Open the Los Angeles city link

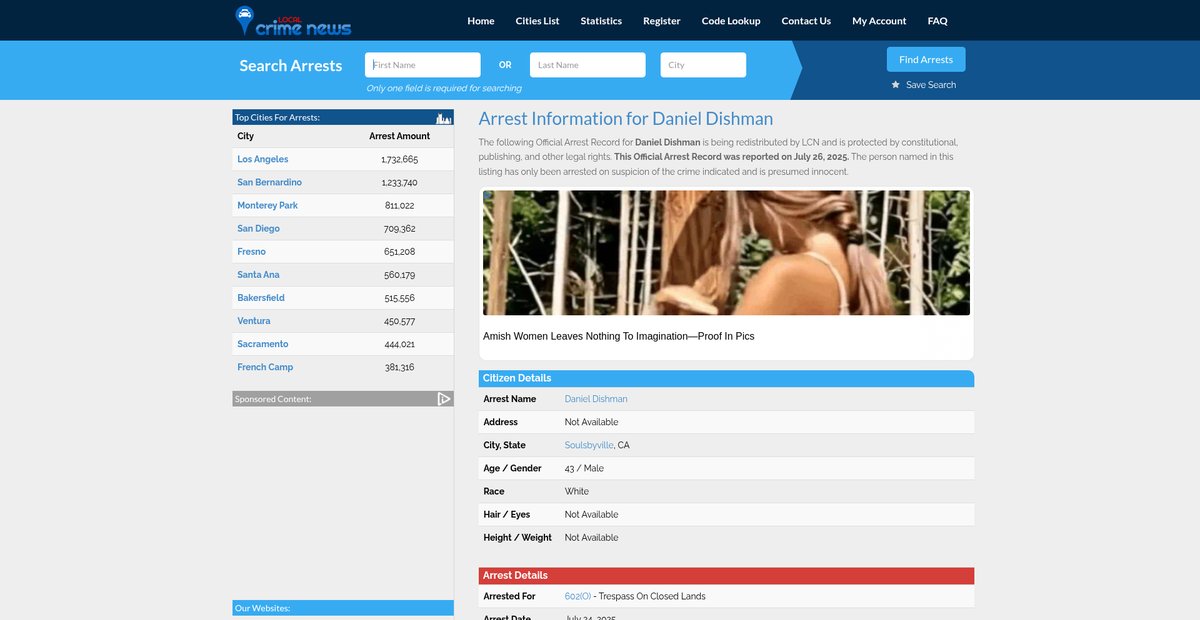[x=263, y=159]
